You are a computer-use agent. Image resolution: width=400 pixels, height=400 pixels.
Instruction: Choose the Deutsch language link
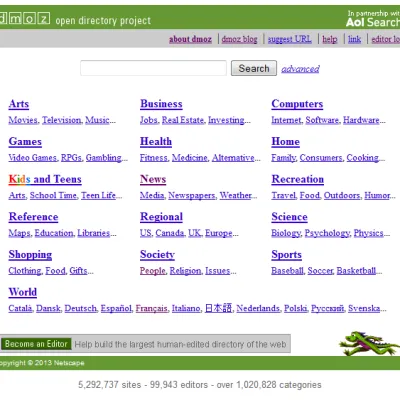[x=80, y=308]
